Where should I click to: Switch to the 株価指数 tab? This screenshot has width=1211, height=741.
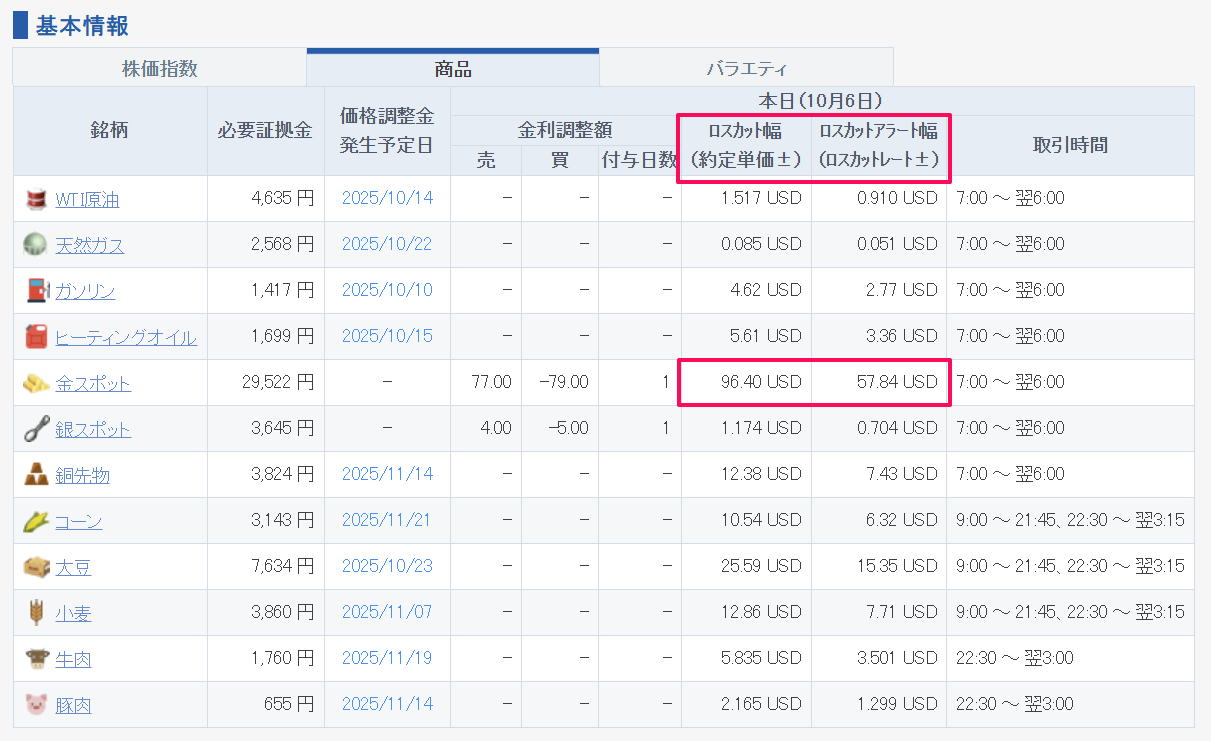click(x=160, y=69)
